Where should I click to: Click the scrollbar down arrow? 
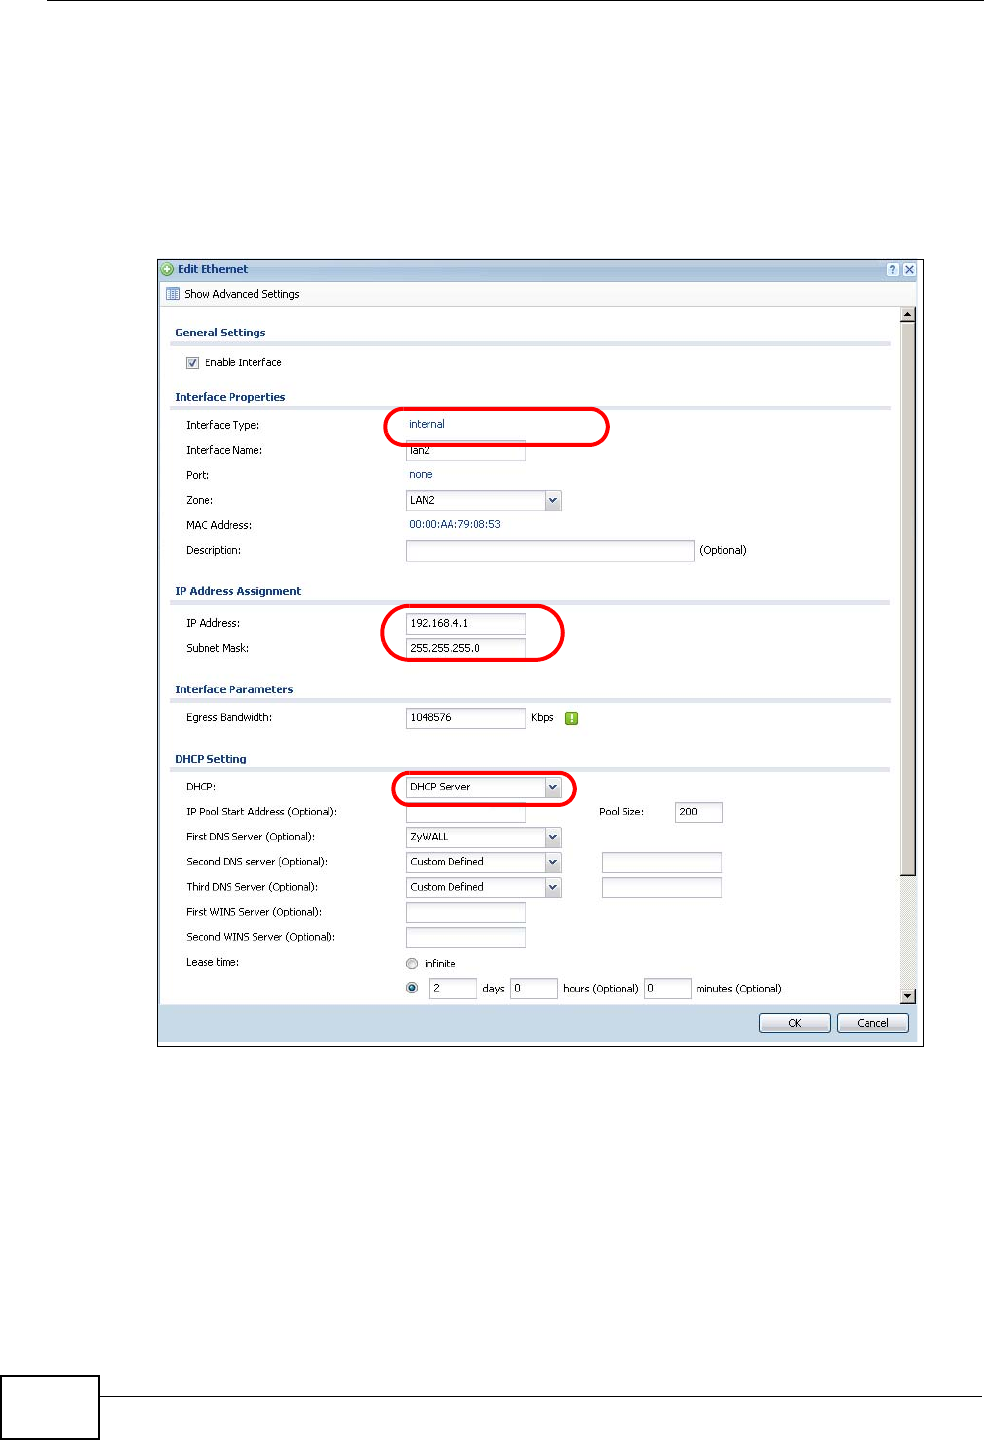pos(908,996)
